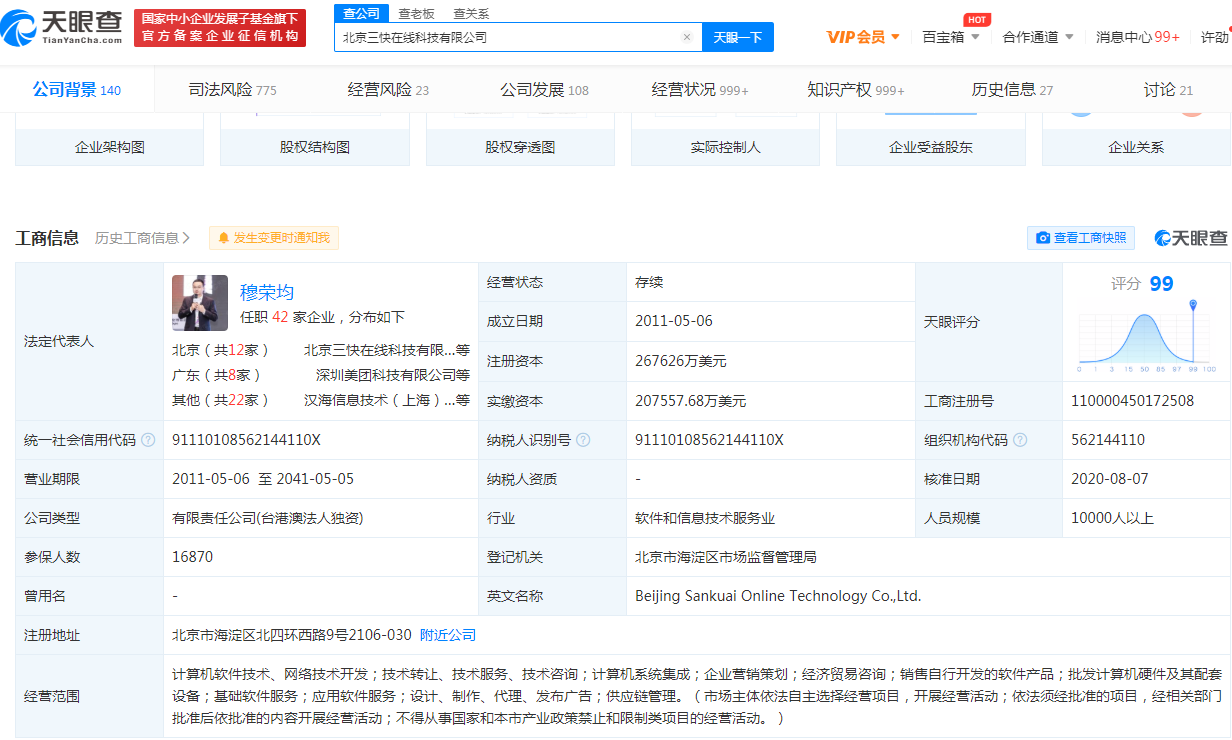The width and height of the screenshot is (1232, 740).
Task: Open 汉海信息技术（上海）...等 link
Action: (387, 400)
